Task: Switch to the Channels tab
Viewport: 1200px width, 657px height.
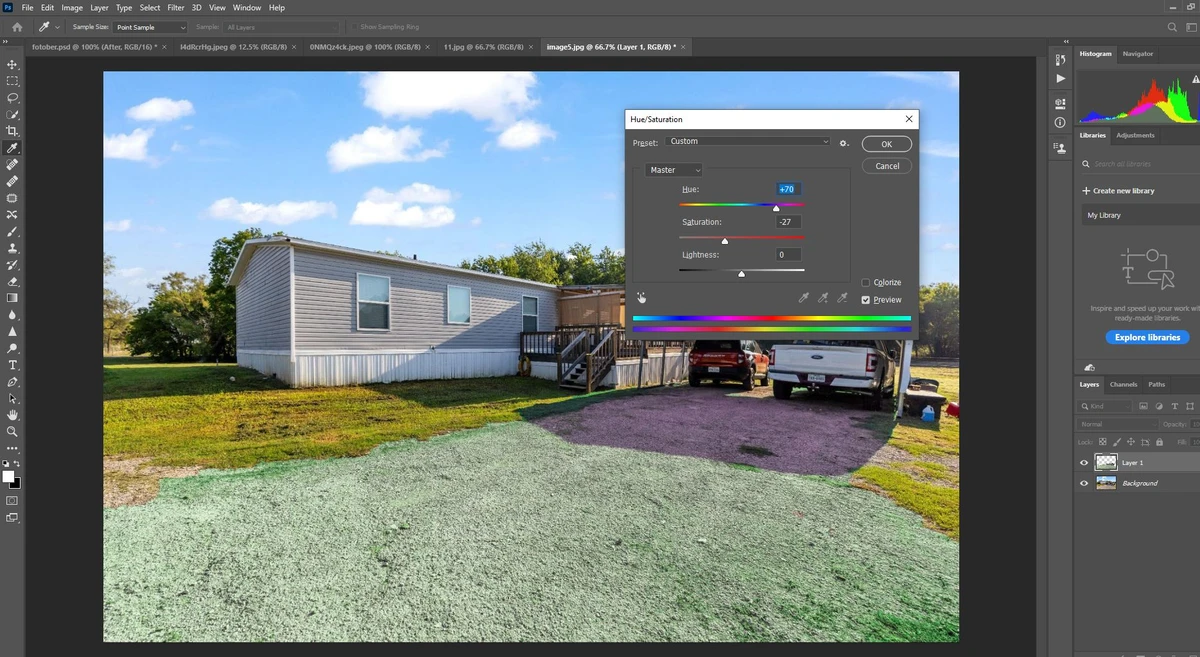Action: tap(1123, 384)
